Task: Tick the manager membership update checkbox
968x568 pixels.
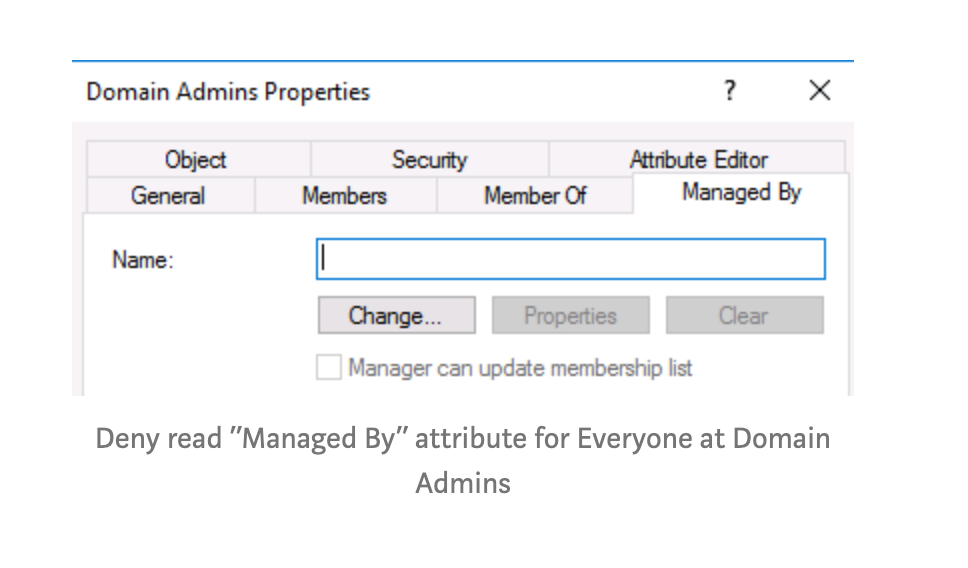Action: click(x=329, y=368)
